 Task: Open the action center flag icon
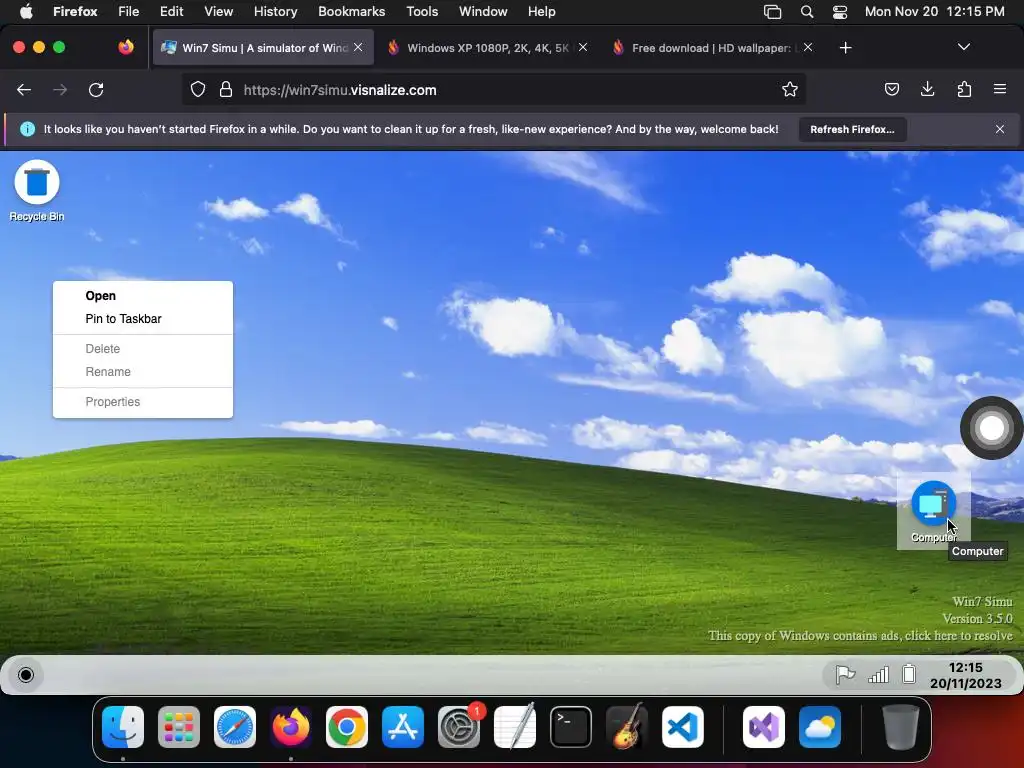[x=845, y=674]
